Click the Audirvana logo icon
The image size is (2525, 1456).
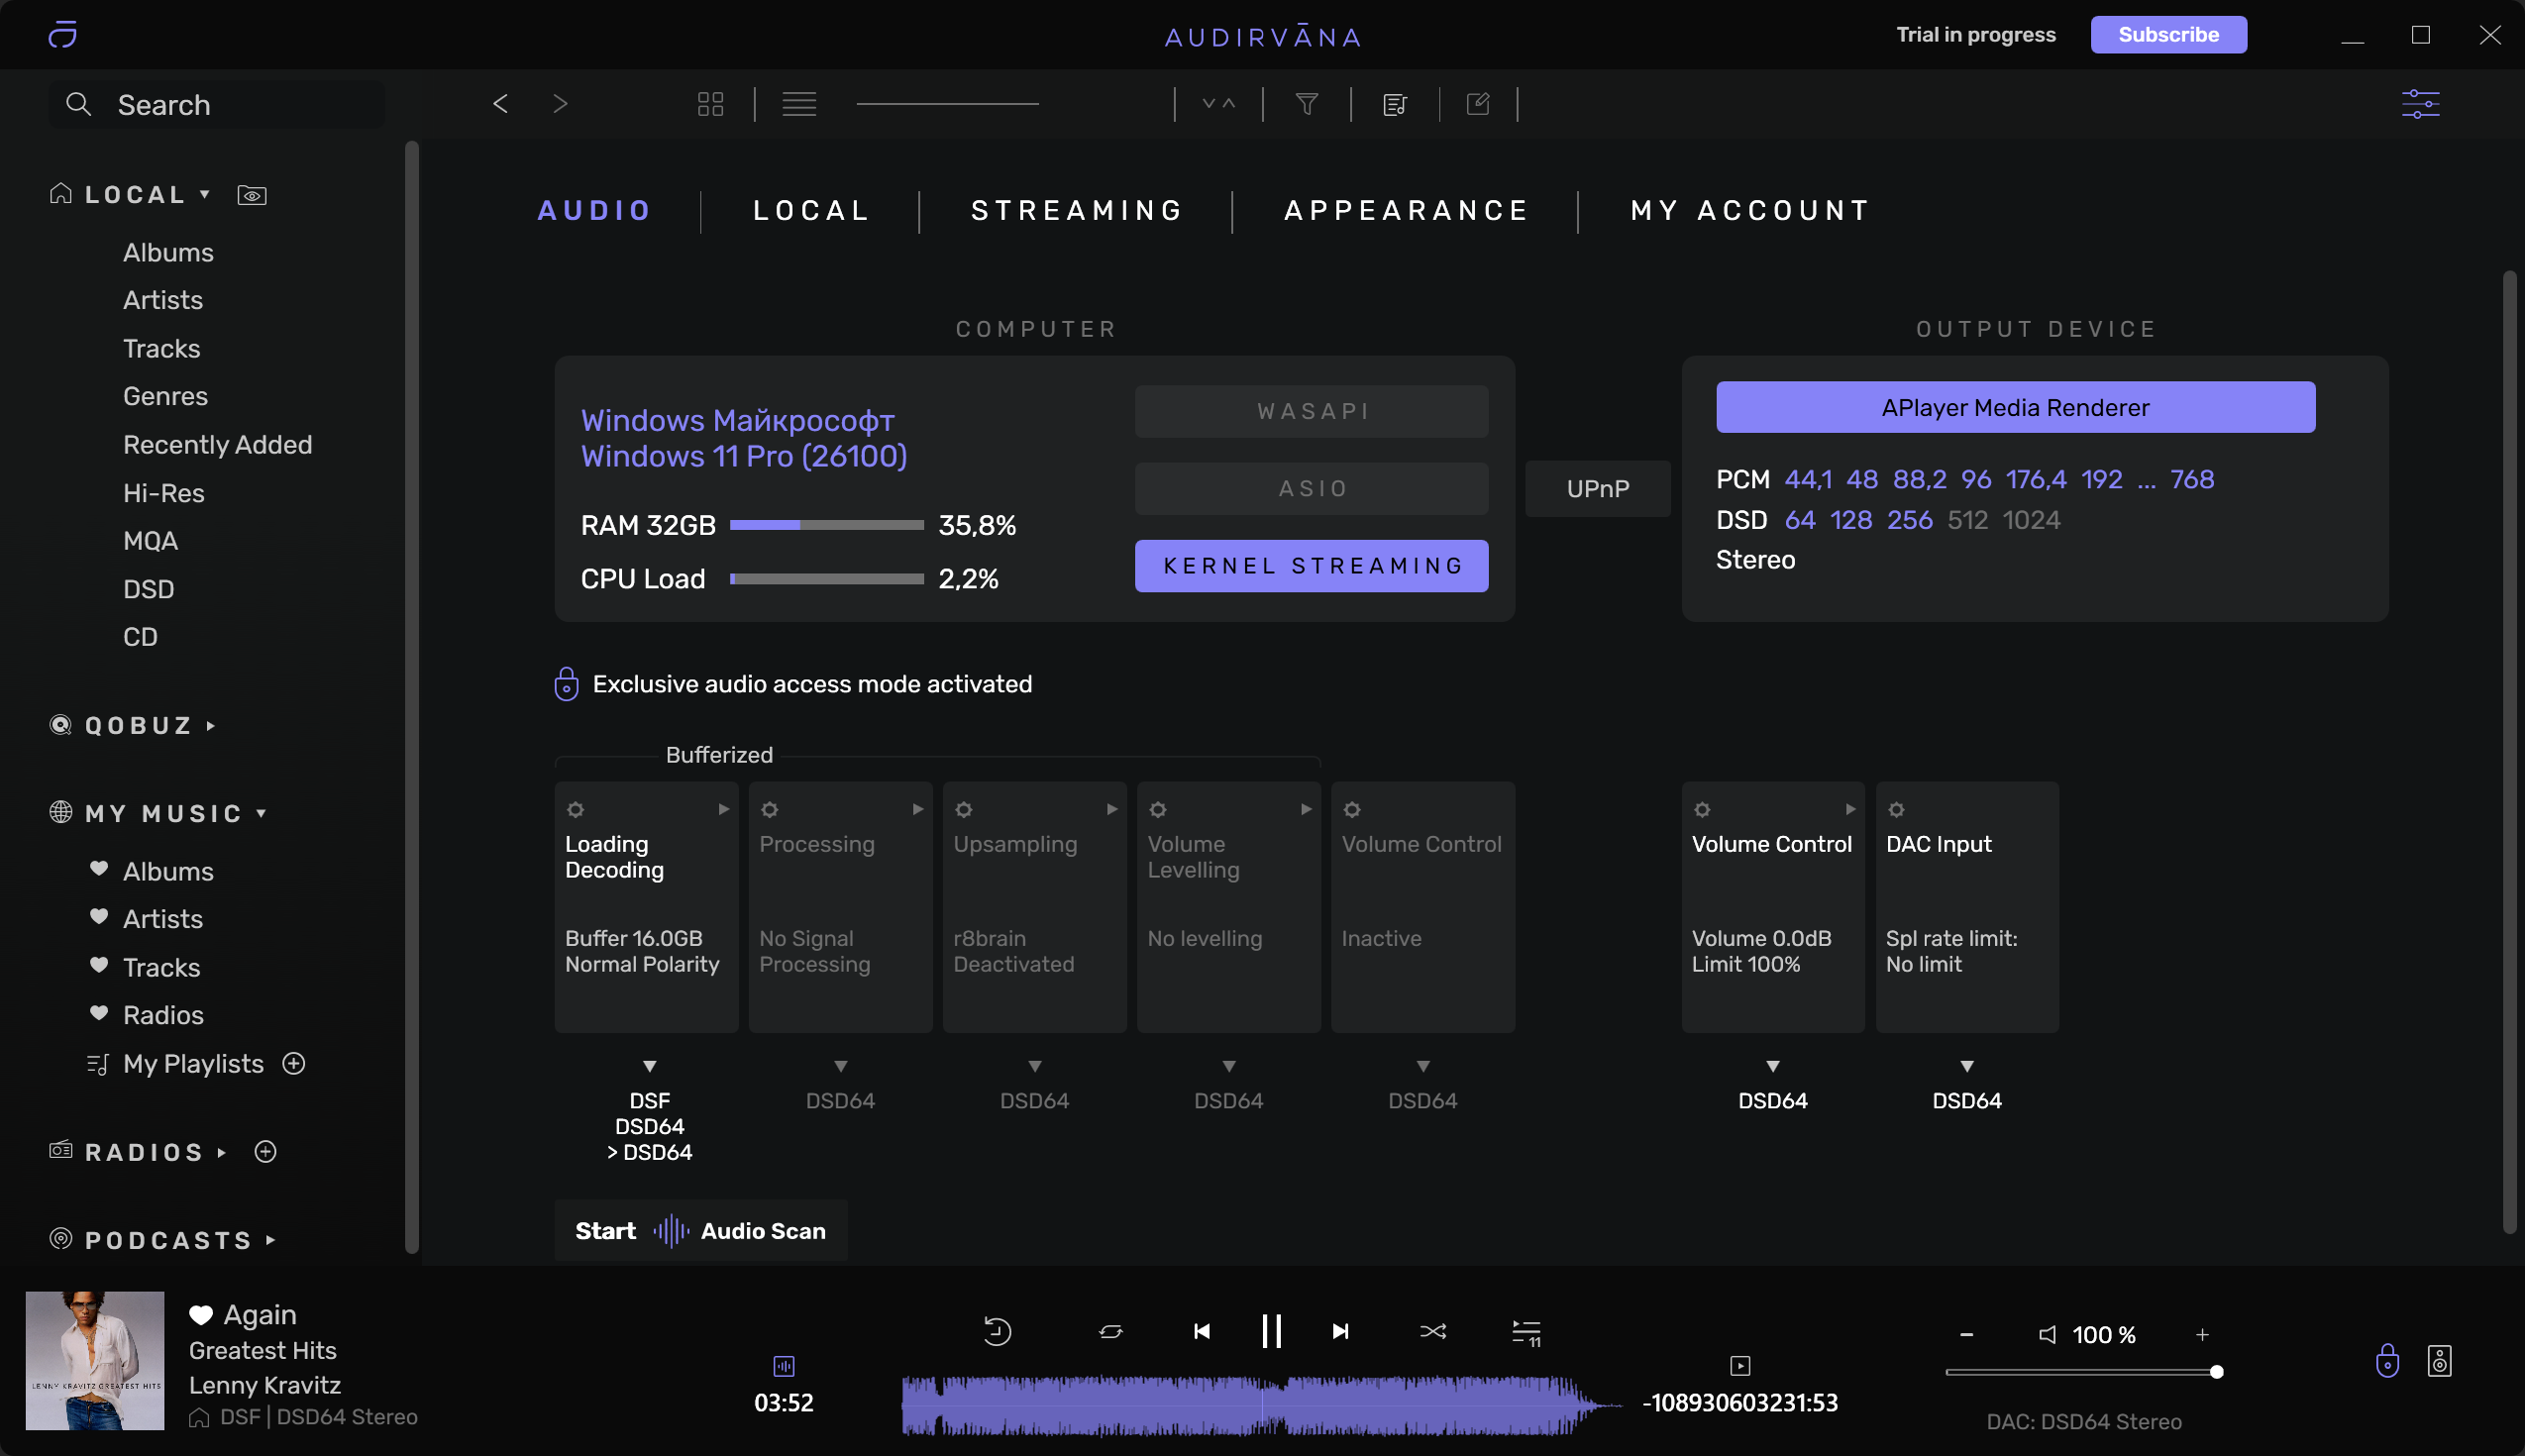(63, 34)
